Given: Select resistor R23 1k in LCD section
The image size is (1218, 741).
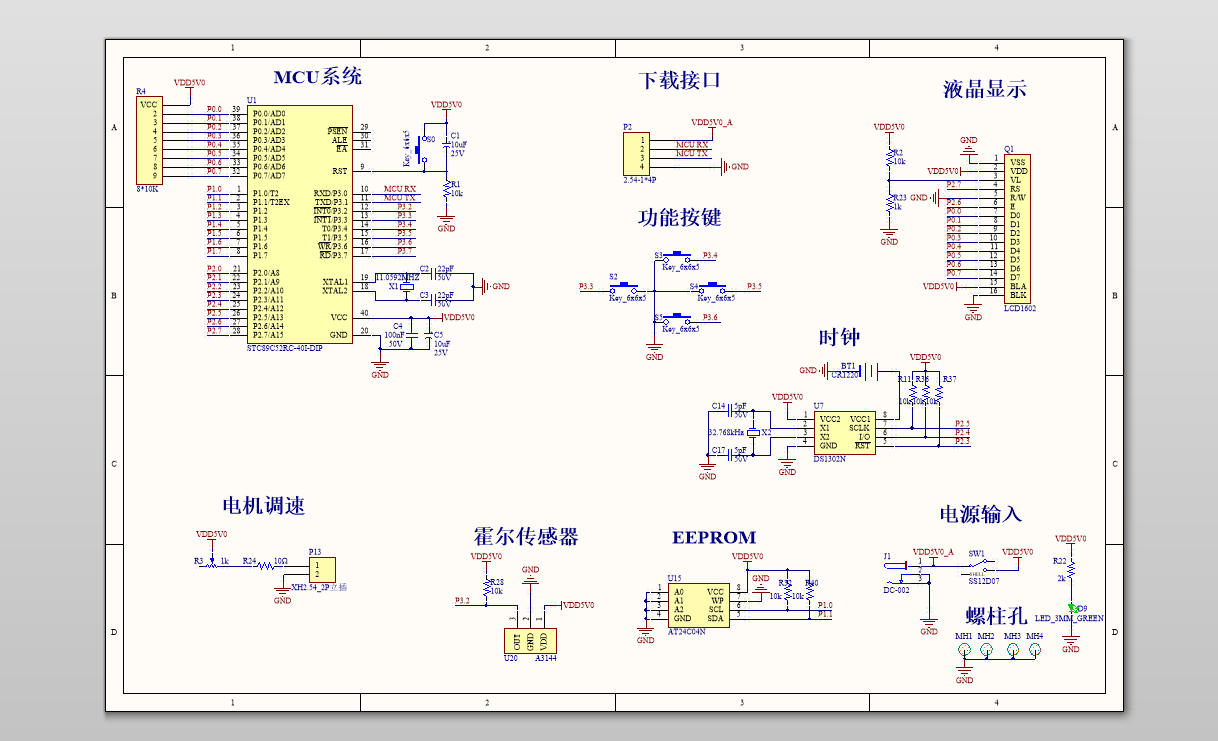Looking at the screenshot, I should coord(890,203).
